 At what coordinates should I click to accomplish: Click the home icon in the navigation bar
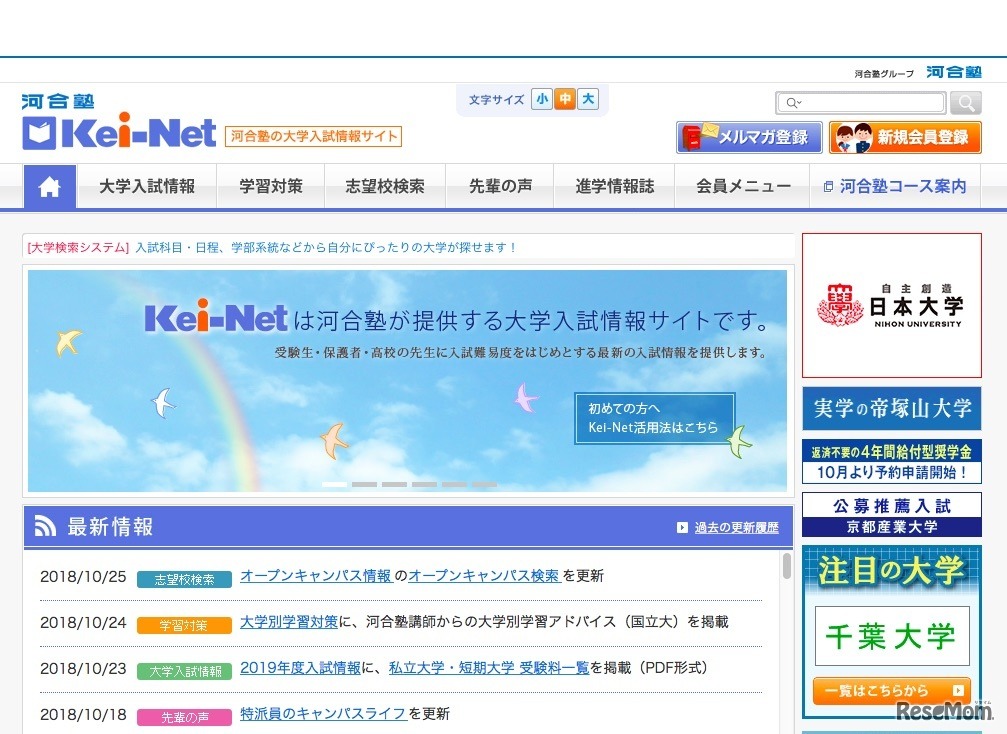(x=49, y=187)
